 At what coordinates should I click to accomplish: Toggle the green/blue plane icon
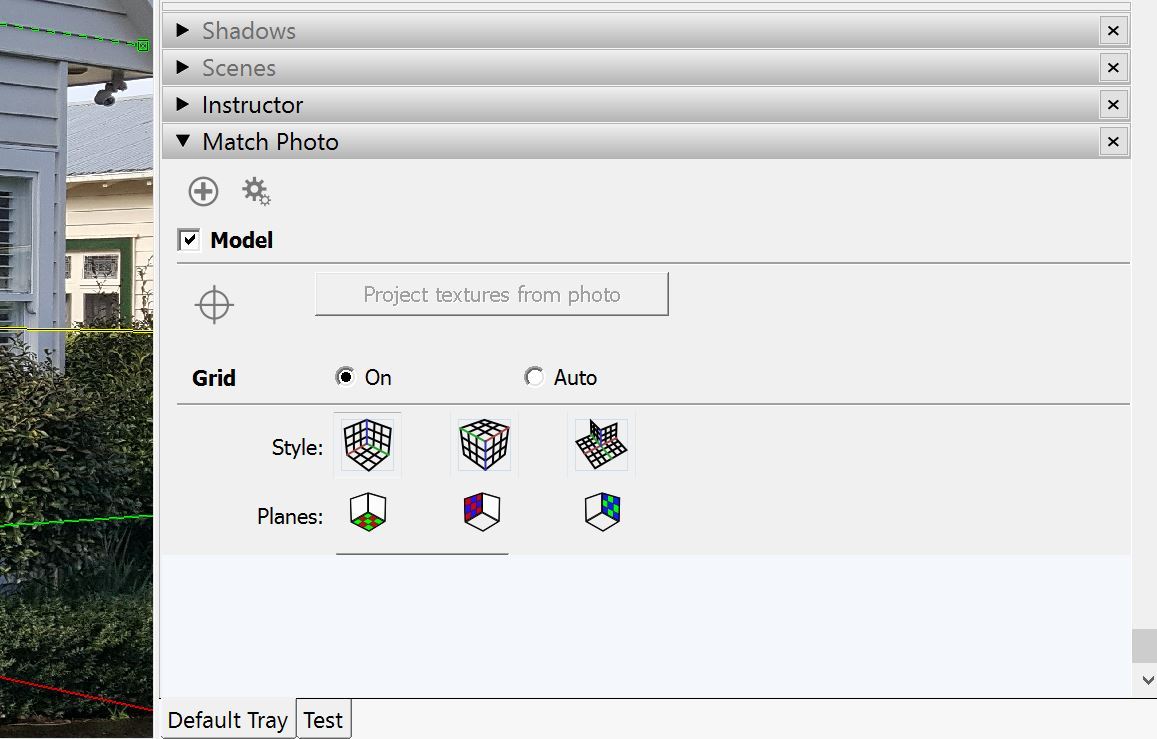click(603, 512)
